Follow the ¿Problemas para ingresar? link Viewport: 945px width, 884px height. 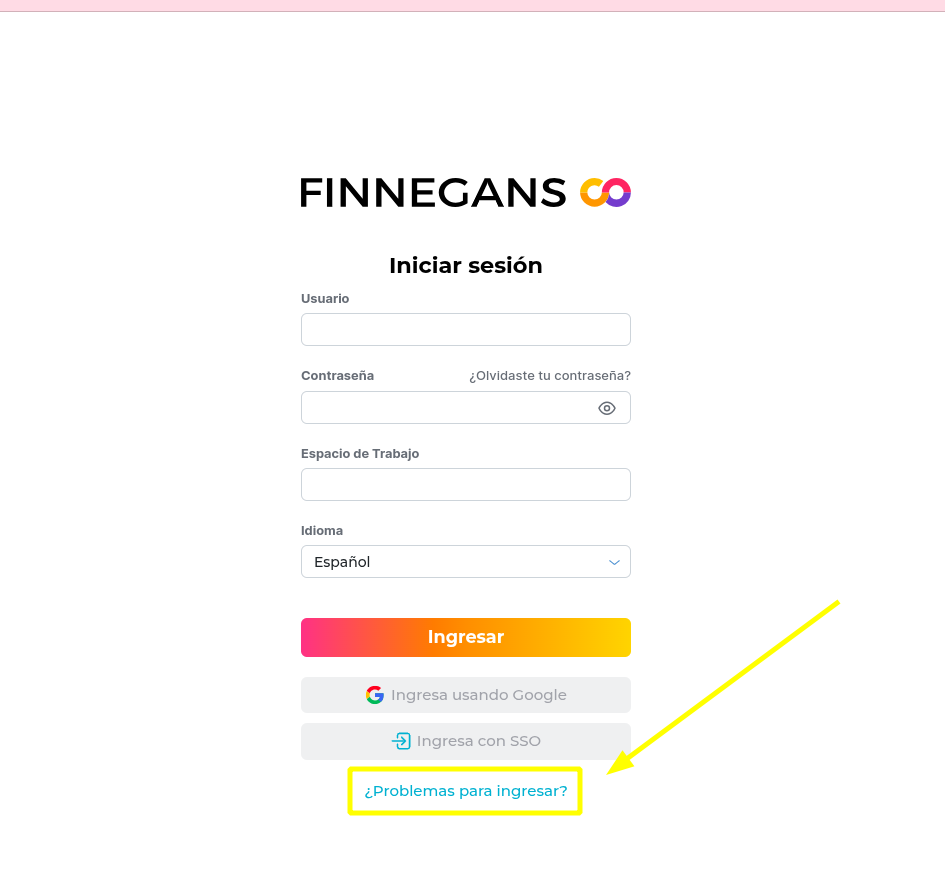[x=465, y=791]
